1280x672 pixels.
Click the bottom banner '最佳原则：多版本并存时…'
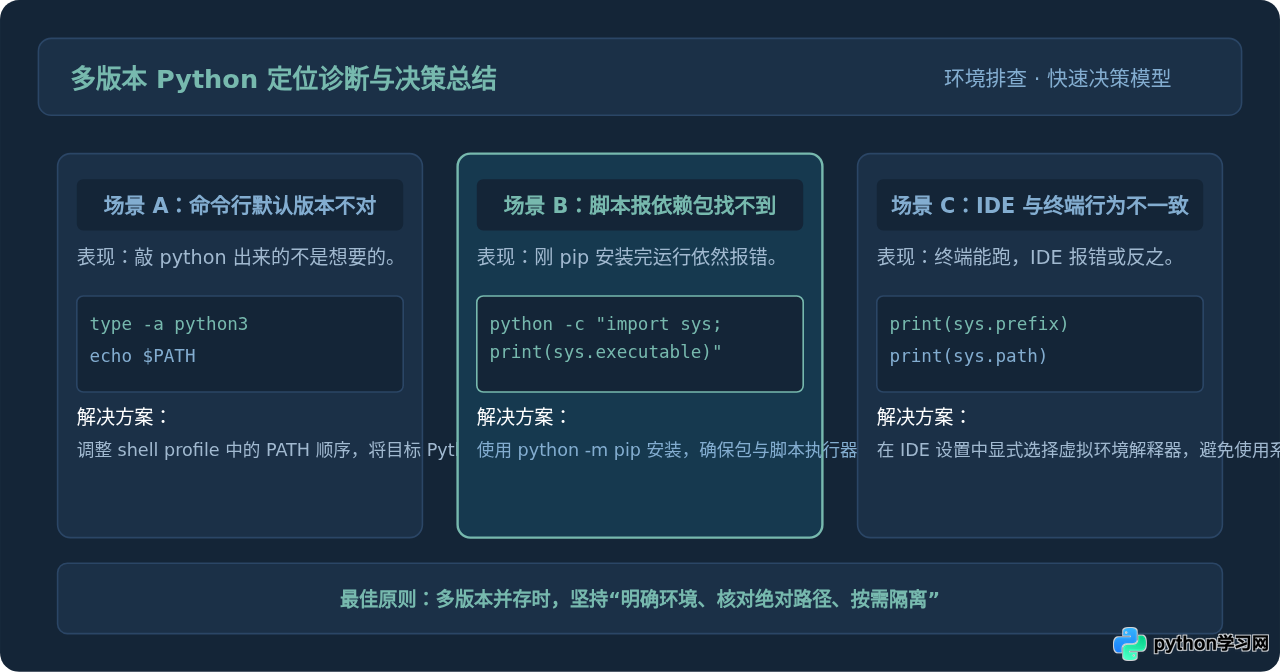pyautogui.click(x=640, y=599)
